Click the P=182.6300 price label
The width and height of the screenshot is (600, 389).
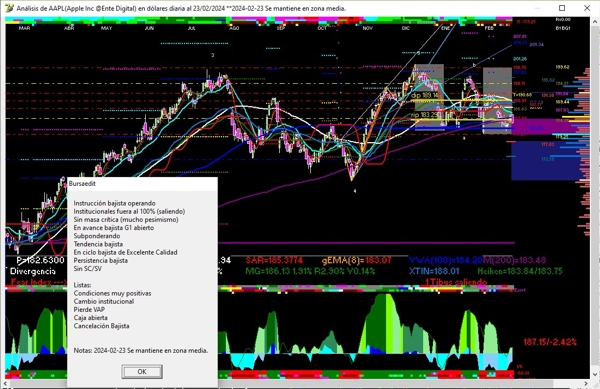[x=41, y=260]
